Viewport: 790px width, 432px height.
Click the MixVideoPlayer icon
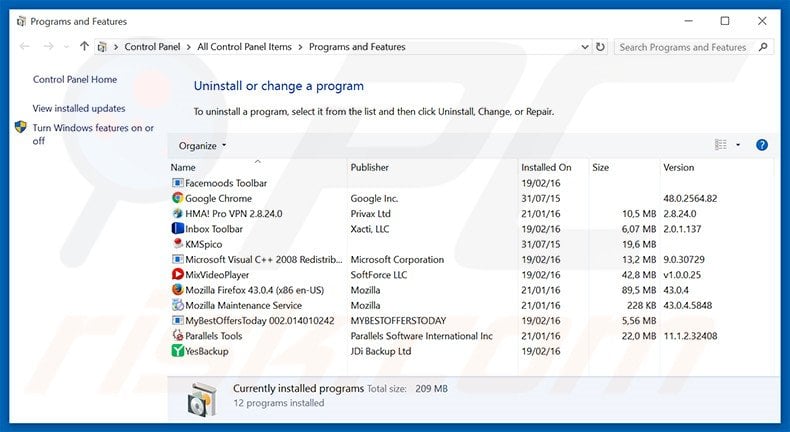(x=177, y=274)
